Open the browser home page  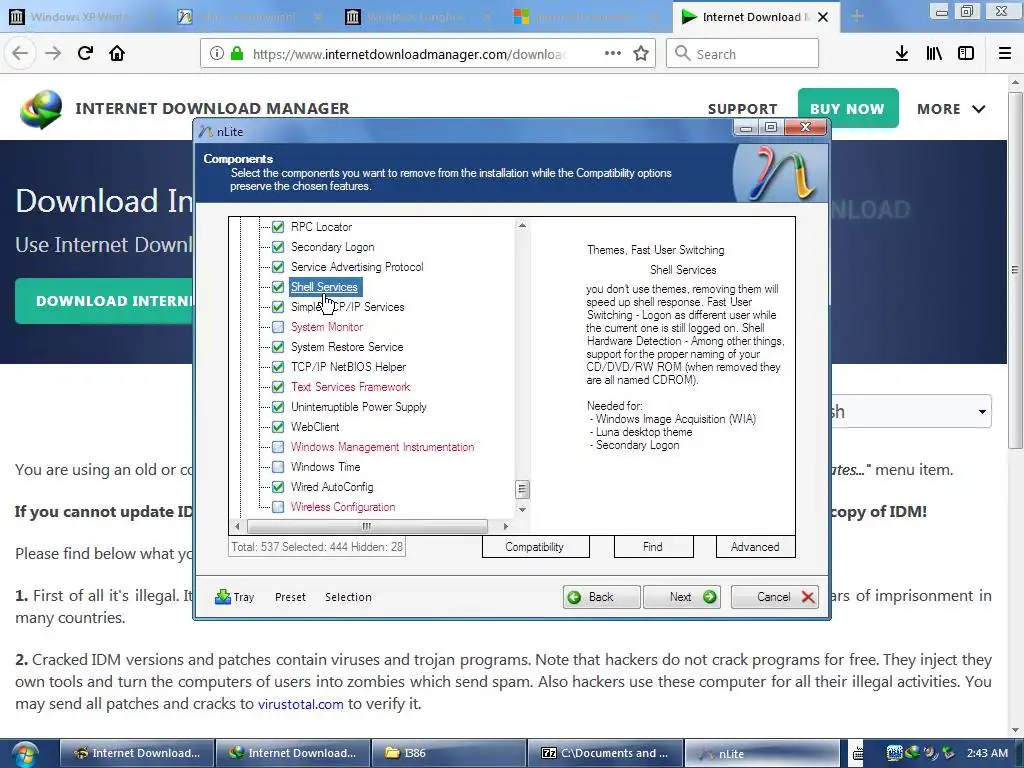point(117,54)
